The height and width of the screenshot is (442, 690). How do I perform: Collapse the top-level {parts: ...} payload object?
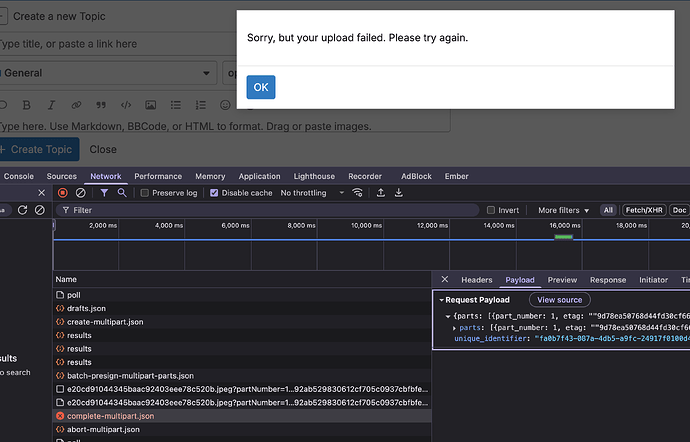(x=448, y=316)
